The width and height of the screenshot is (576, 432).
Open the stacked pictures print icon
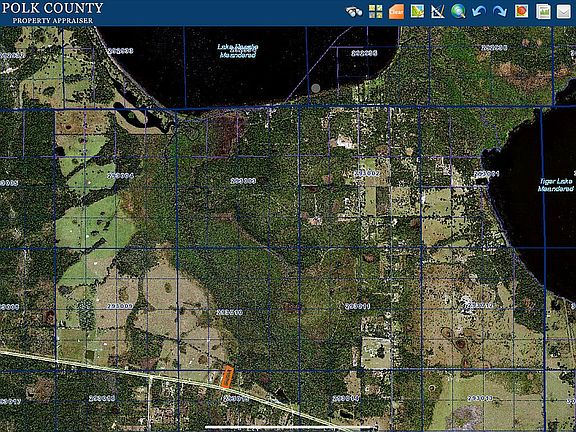pos(543,11)
